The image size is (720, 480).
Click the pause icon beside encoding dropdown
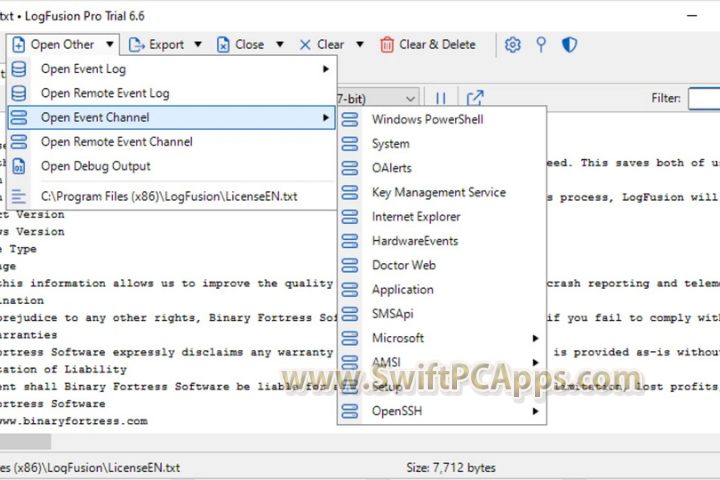point(440,98)
